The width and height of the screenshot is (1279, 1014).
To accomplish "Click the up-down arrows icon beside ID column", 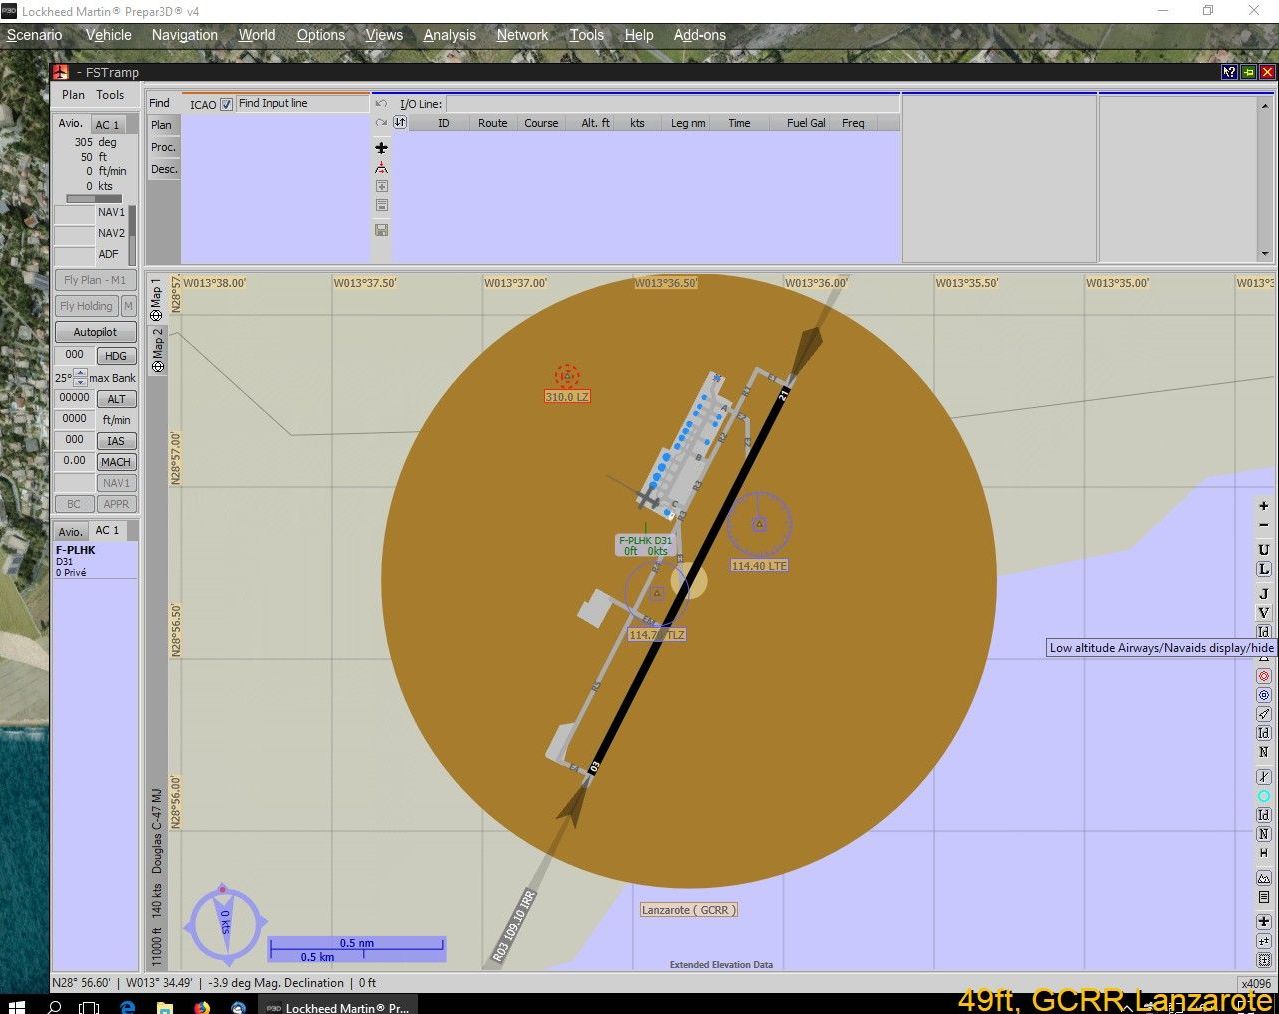I will (x=400, y=123).
